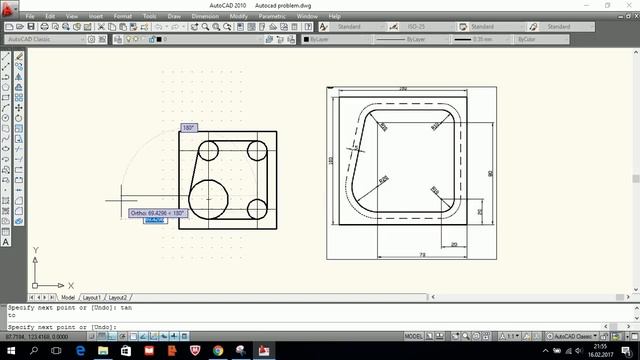Select the Hatch tool
The height and width of the screenshot is (360, 640).
tap(6, 200)
